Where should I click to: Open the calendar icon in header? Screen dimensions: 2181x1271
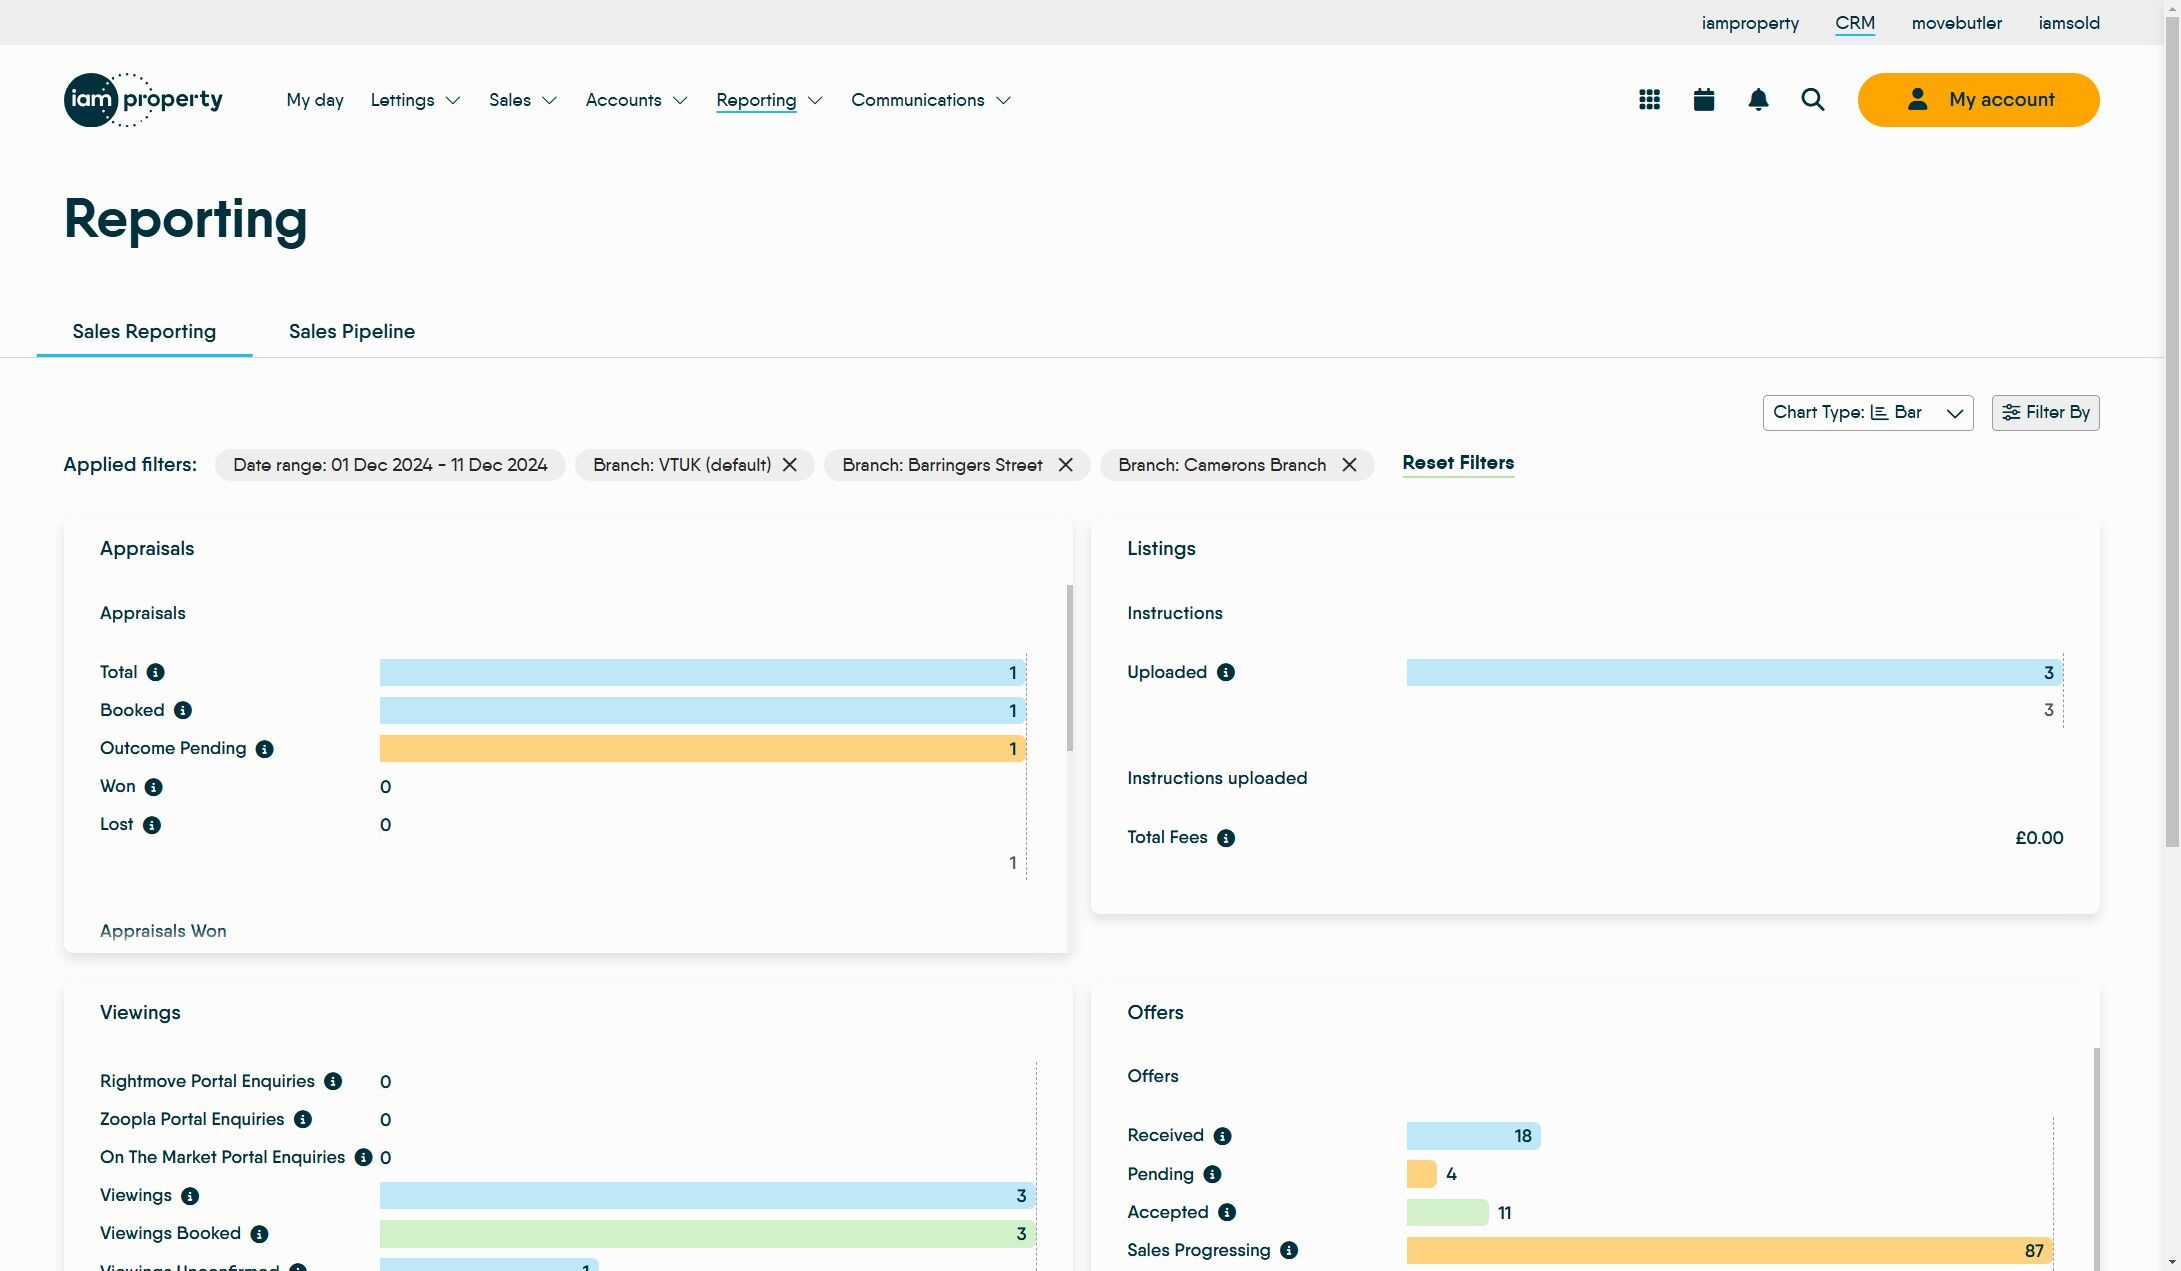pyautogui.click(x=1704, y=100)
